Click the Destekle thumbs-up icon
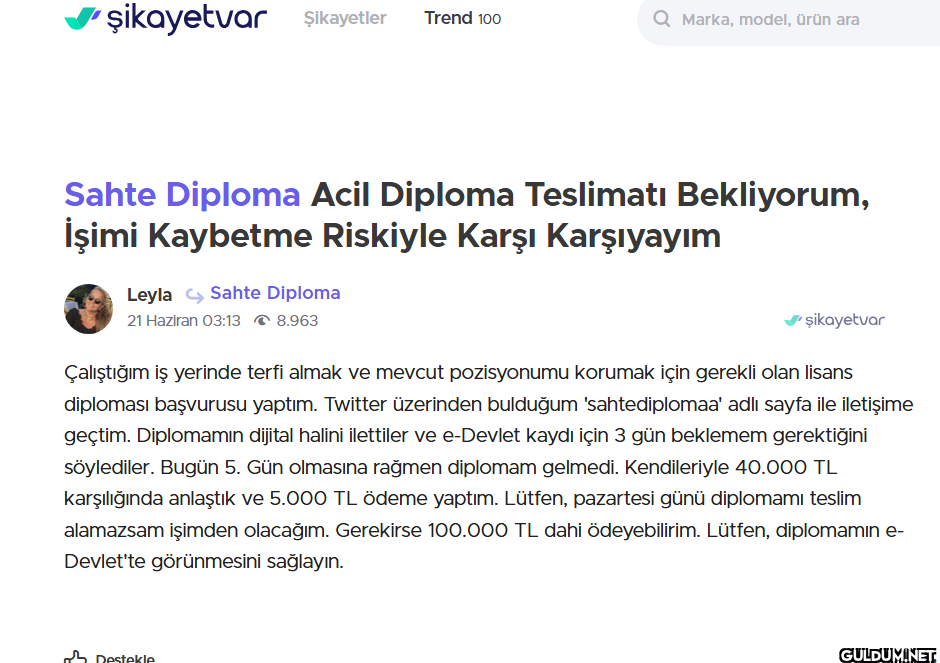This screenshot has width=940, height=663. tap(76, 657)
